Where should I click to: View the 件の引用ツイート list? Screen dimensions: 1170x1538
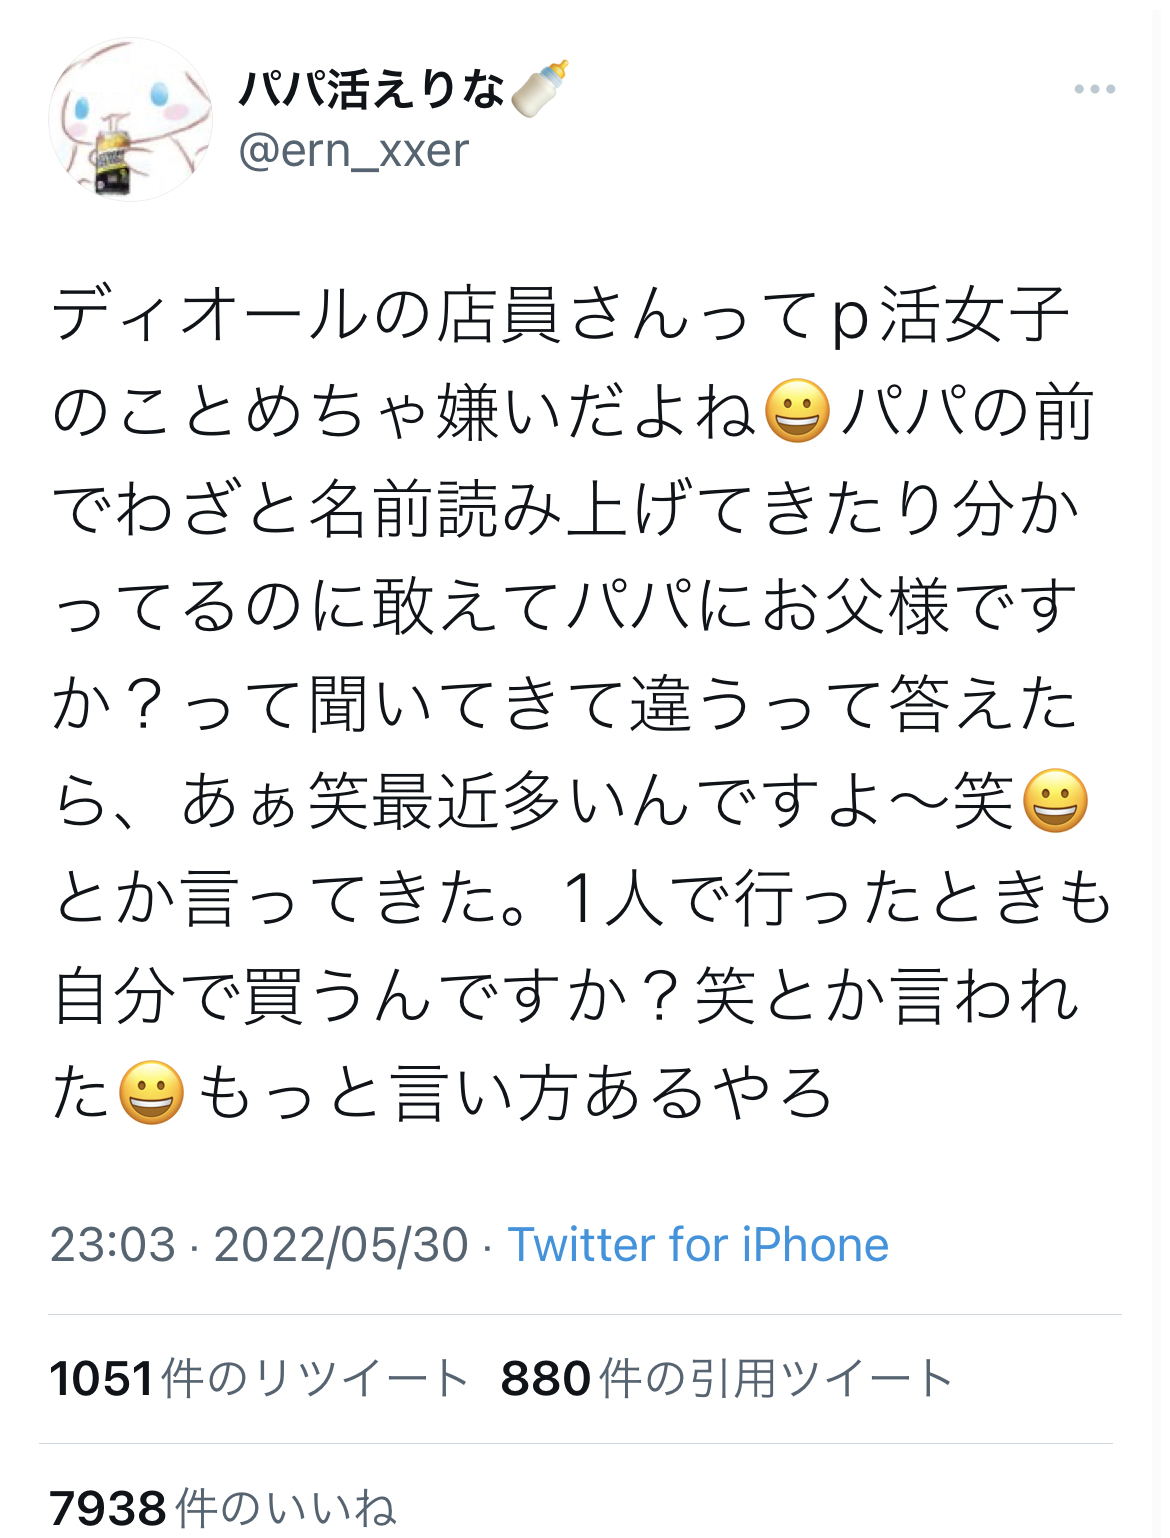coord(776,1379)
